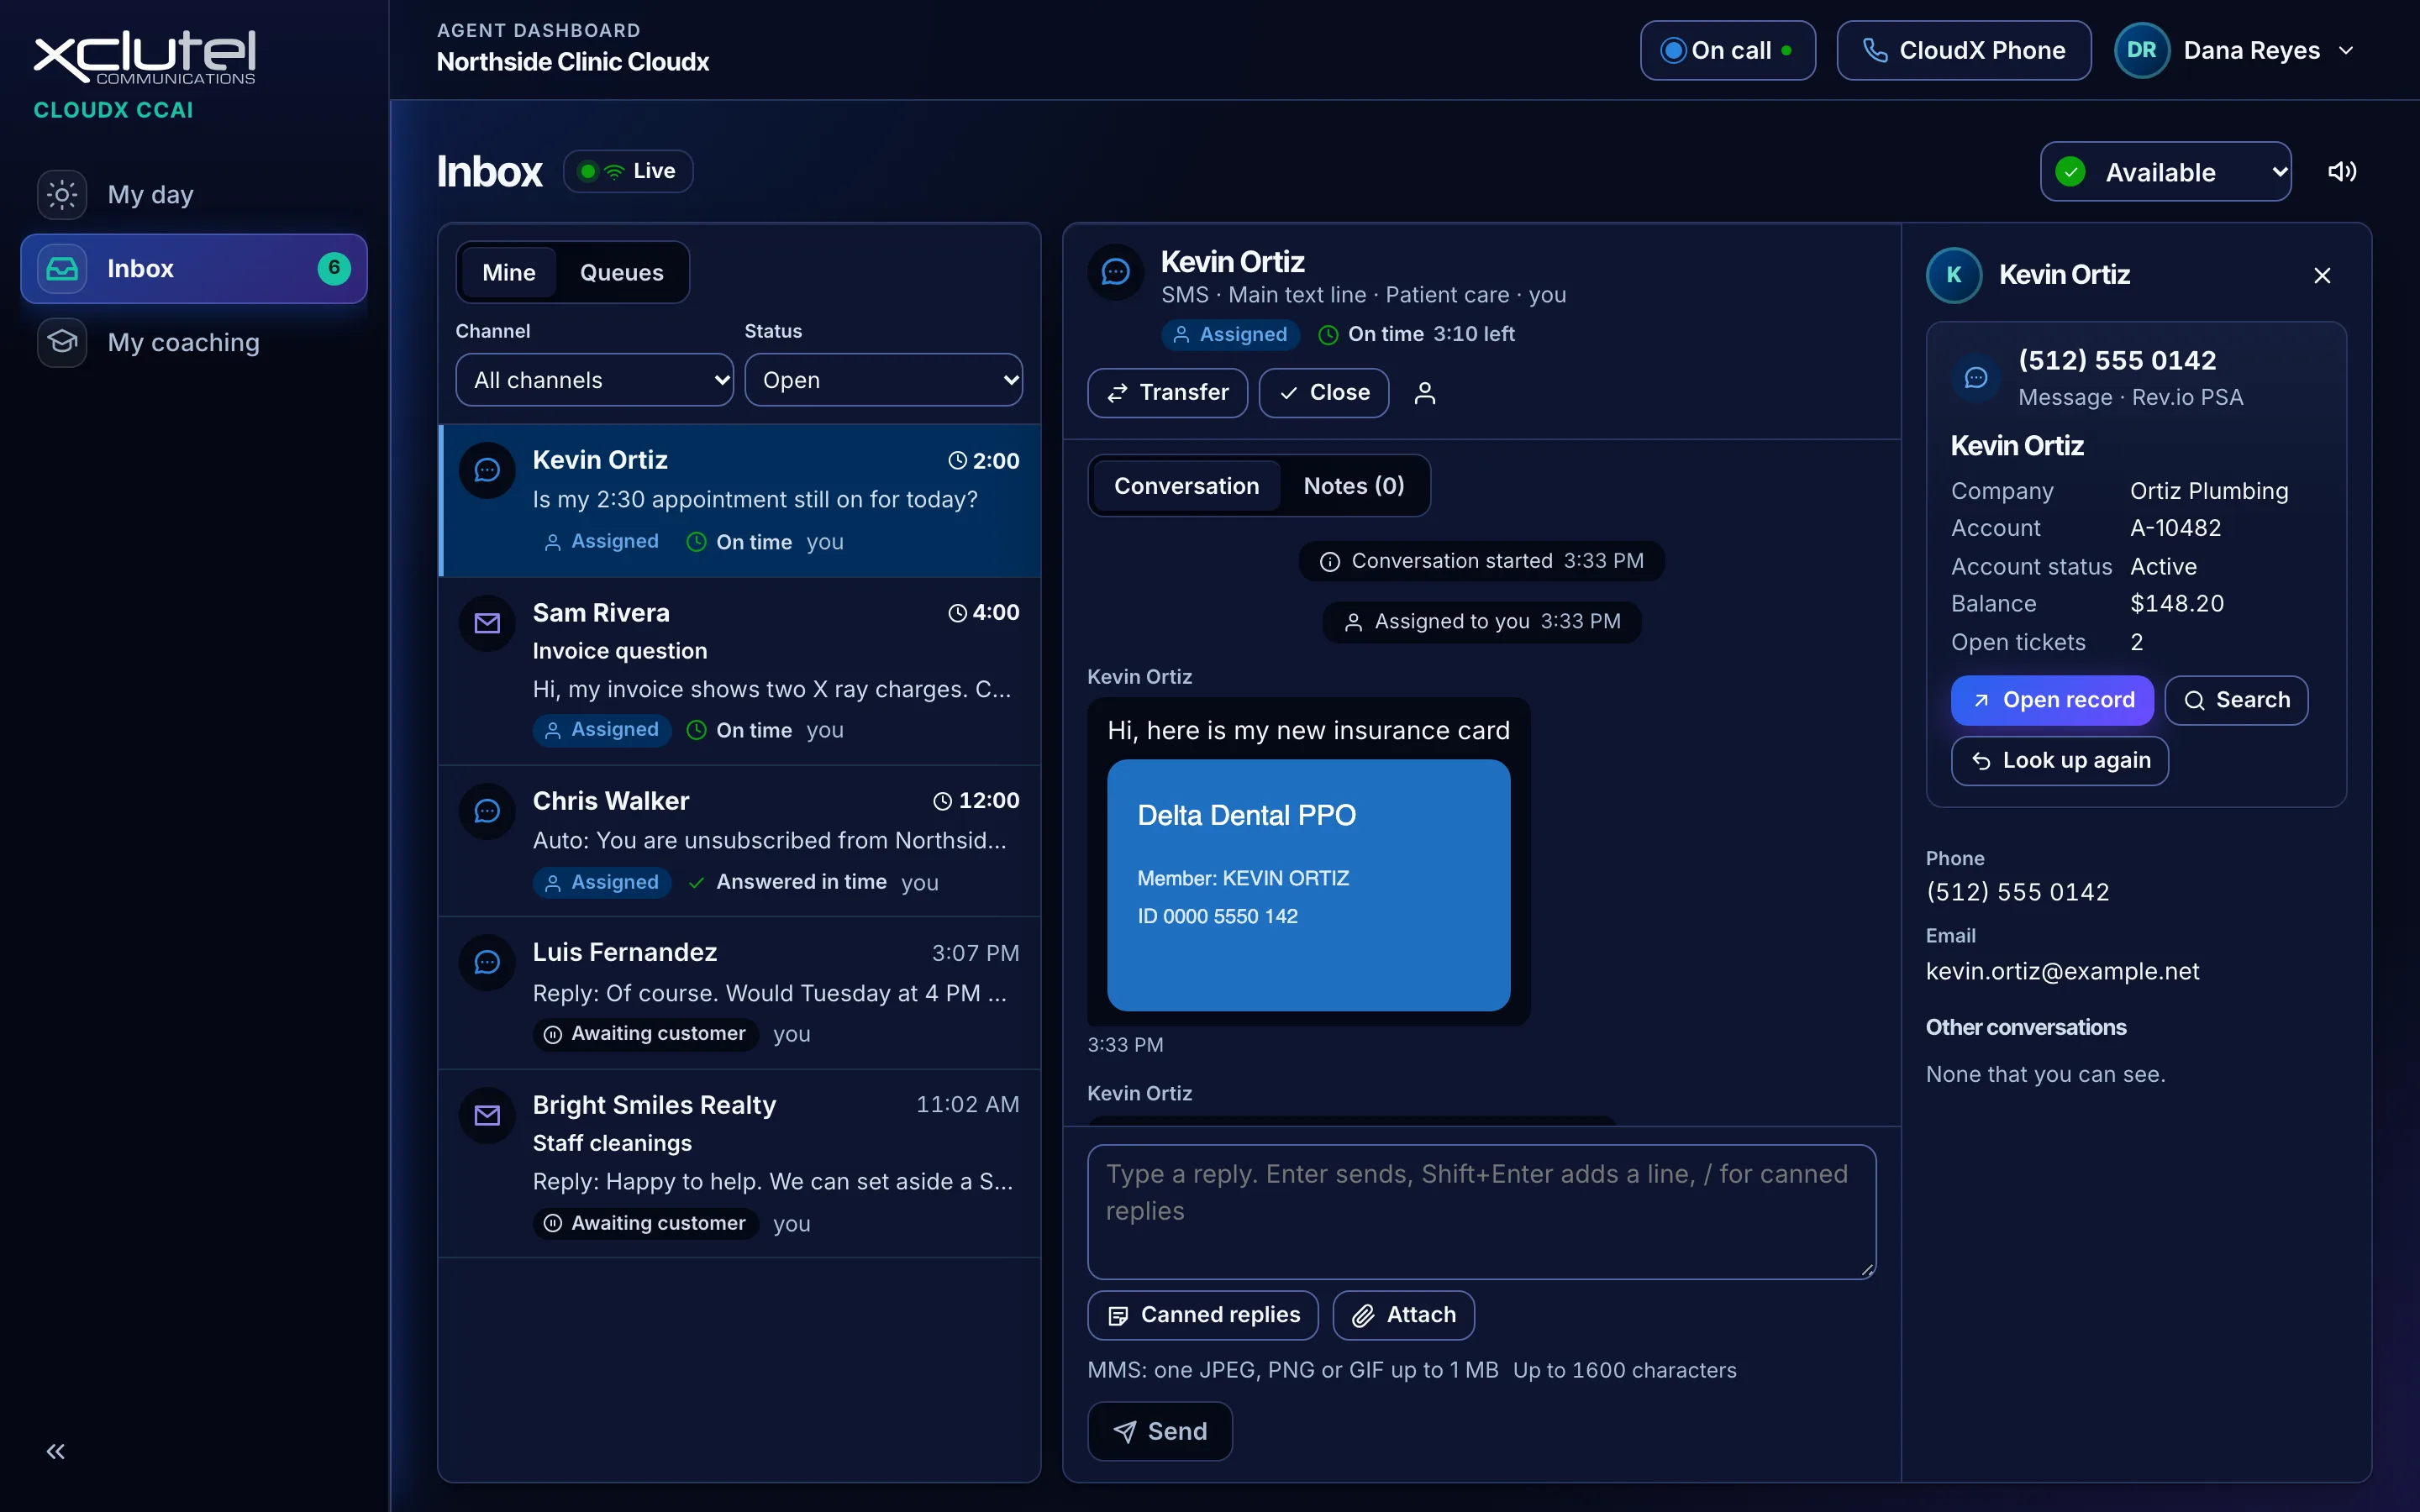Click Chris Walker's SMS chat icon
Image resolution: width=2420 pixels, height=1512 pixels.
click(487, 811)
